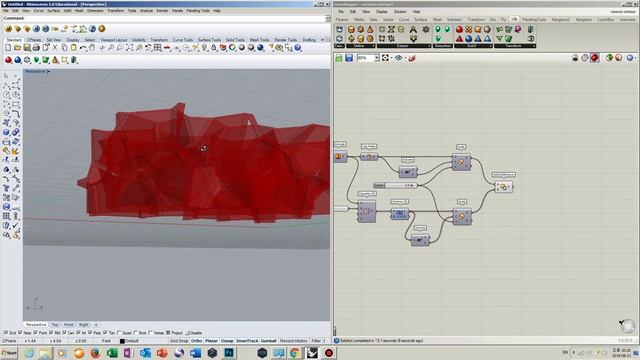Open the Analyze menu in Rhino
The width and height of the screenshot is (640, 360).
pos(146,11)
